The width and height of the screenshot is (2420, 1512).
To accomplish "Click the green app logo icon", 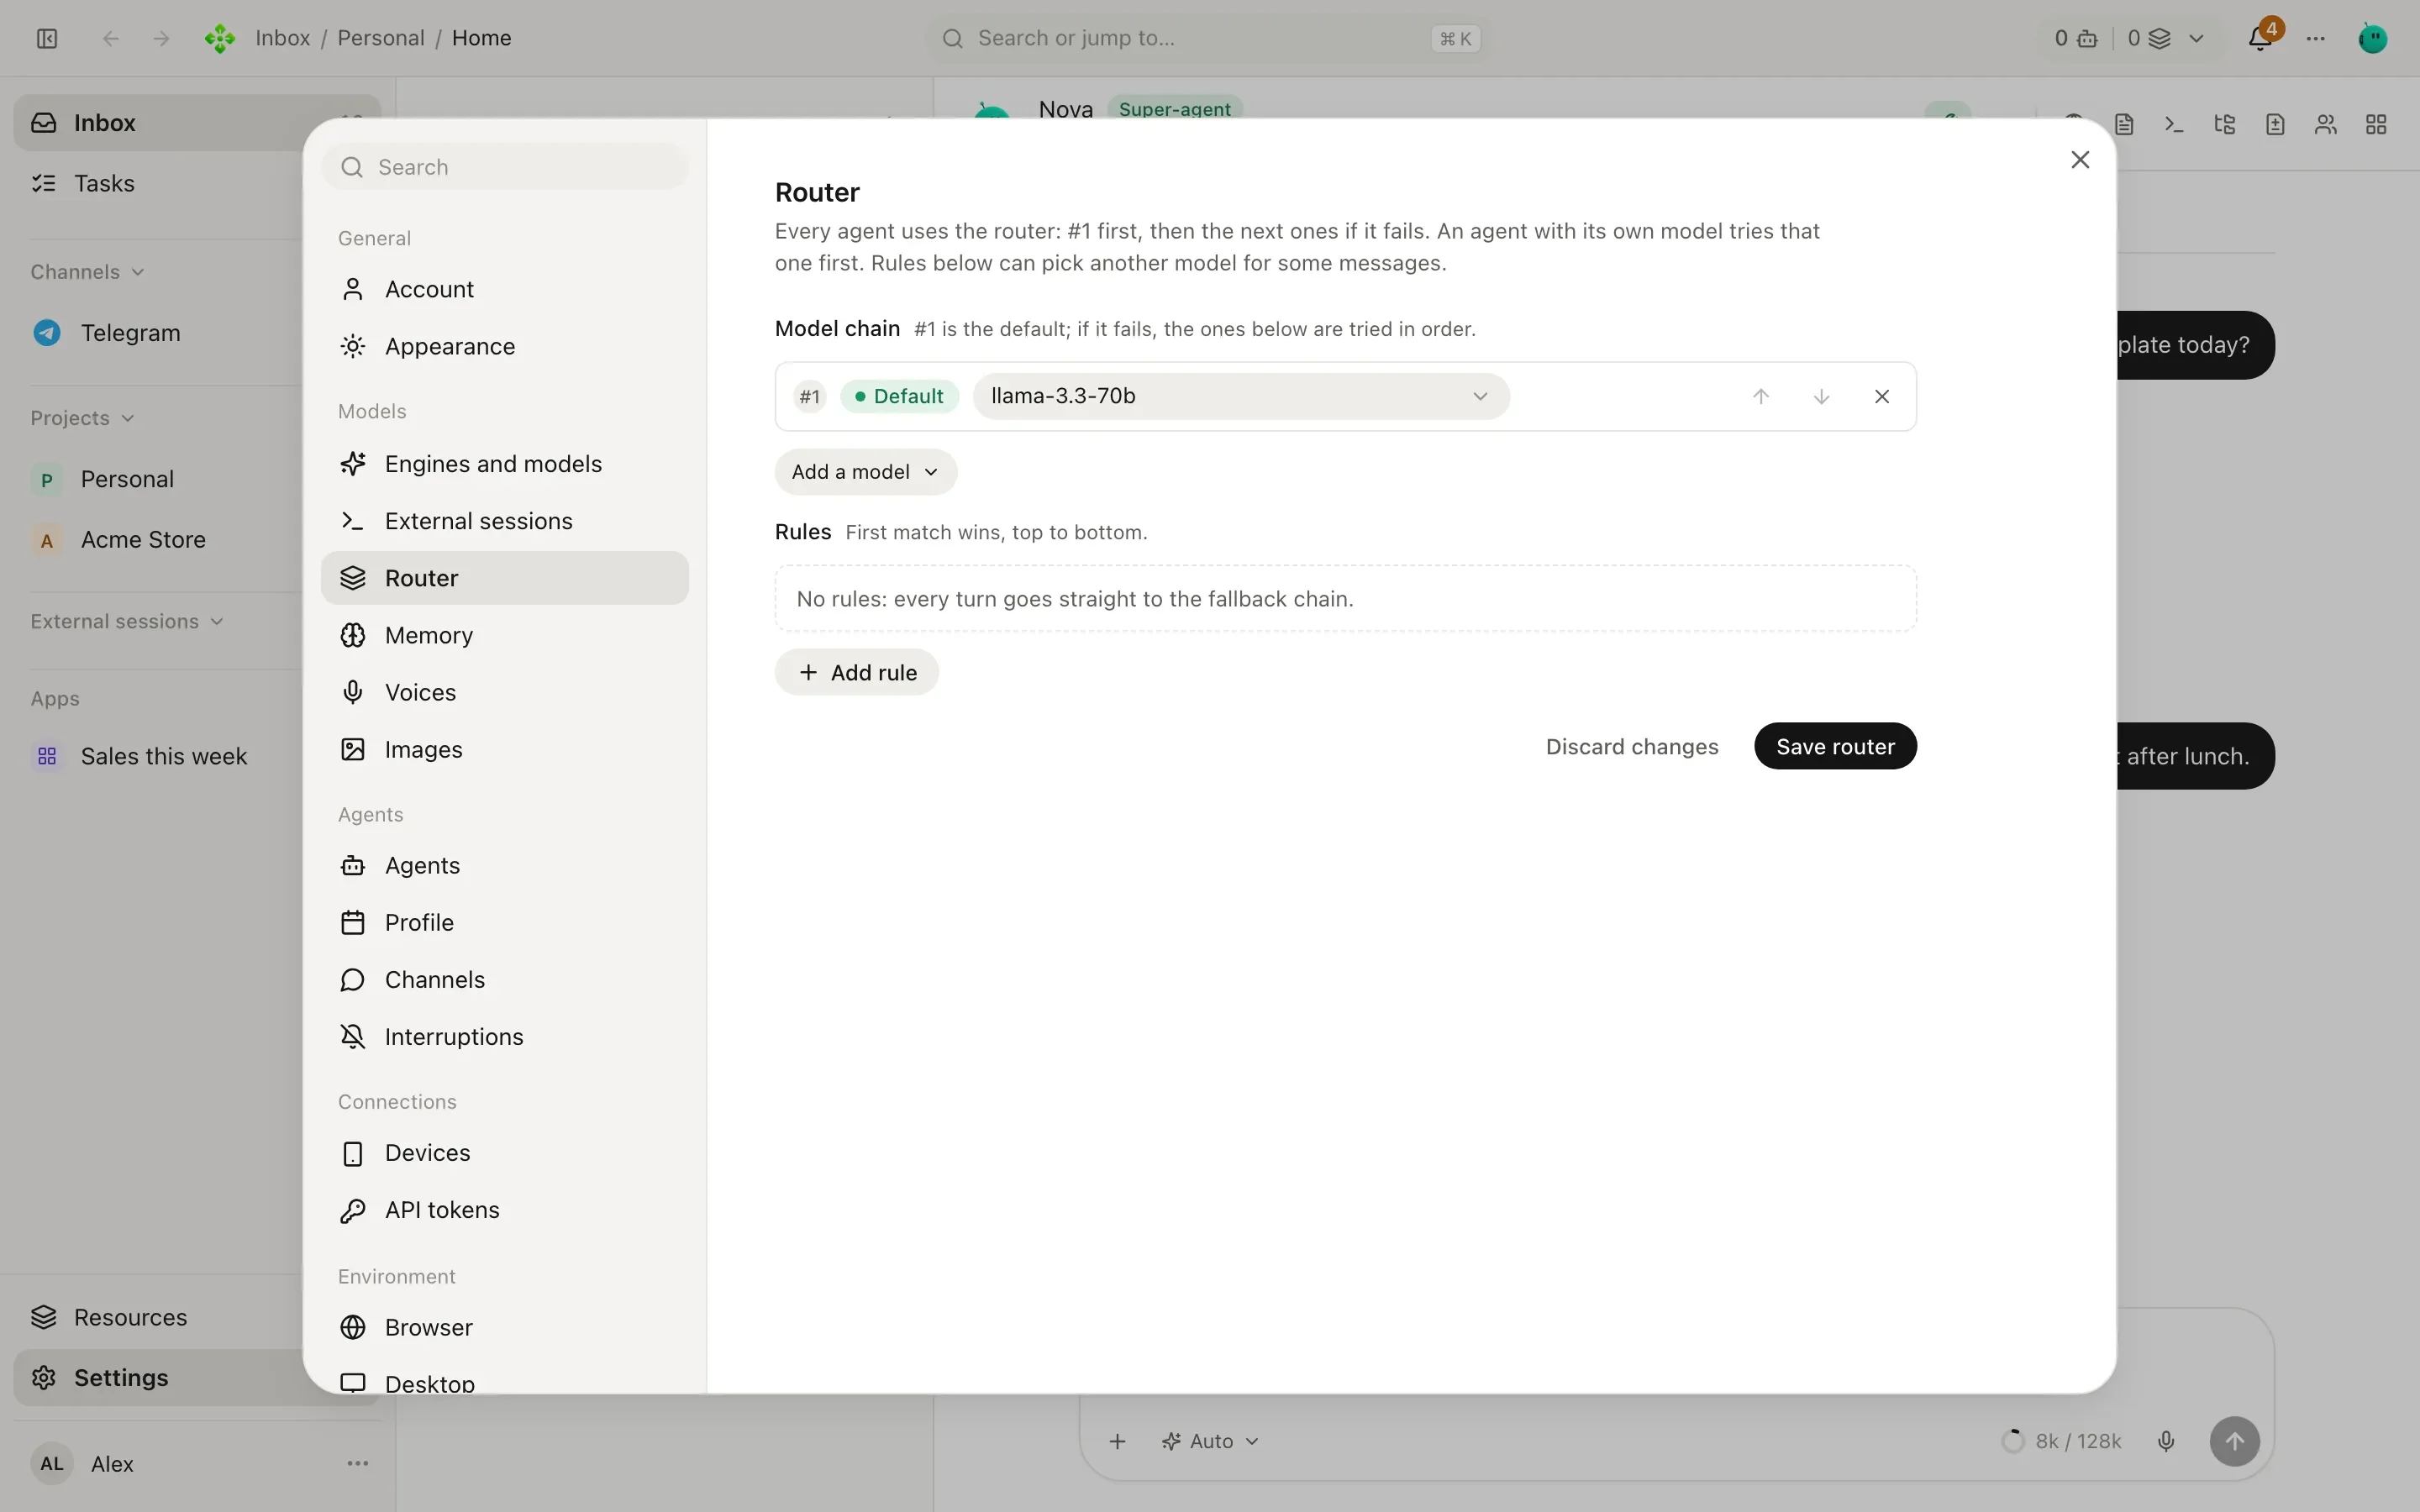I will tap(220, 38).
